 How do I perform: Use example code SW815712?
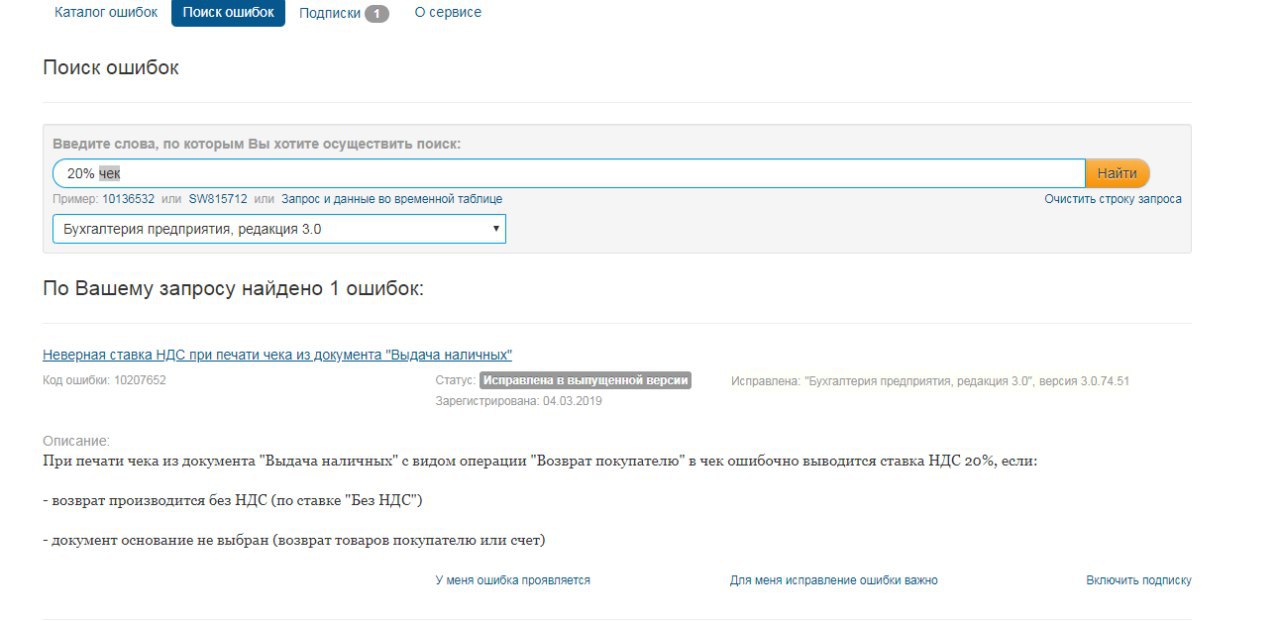pos(218,199)
